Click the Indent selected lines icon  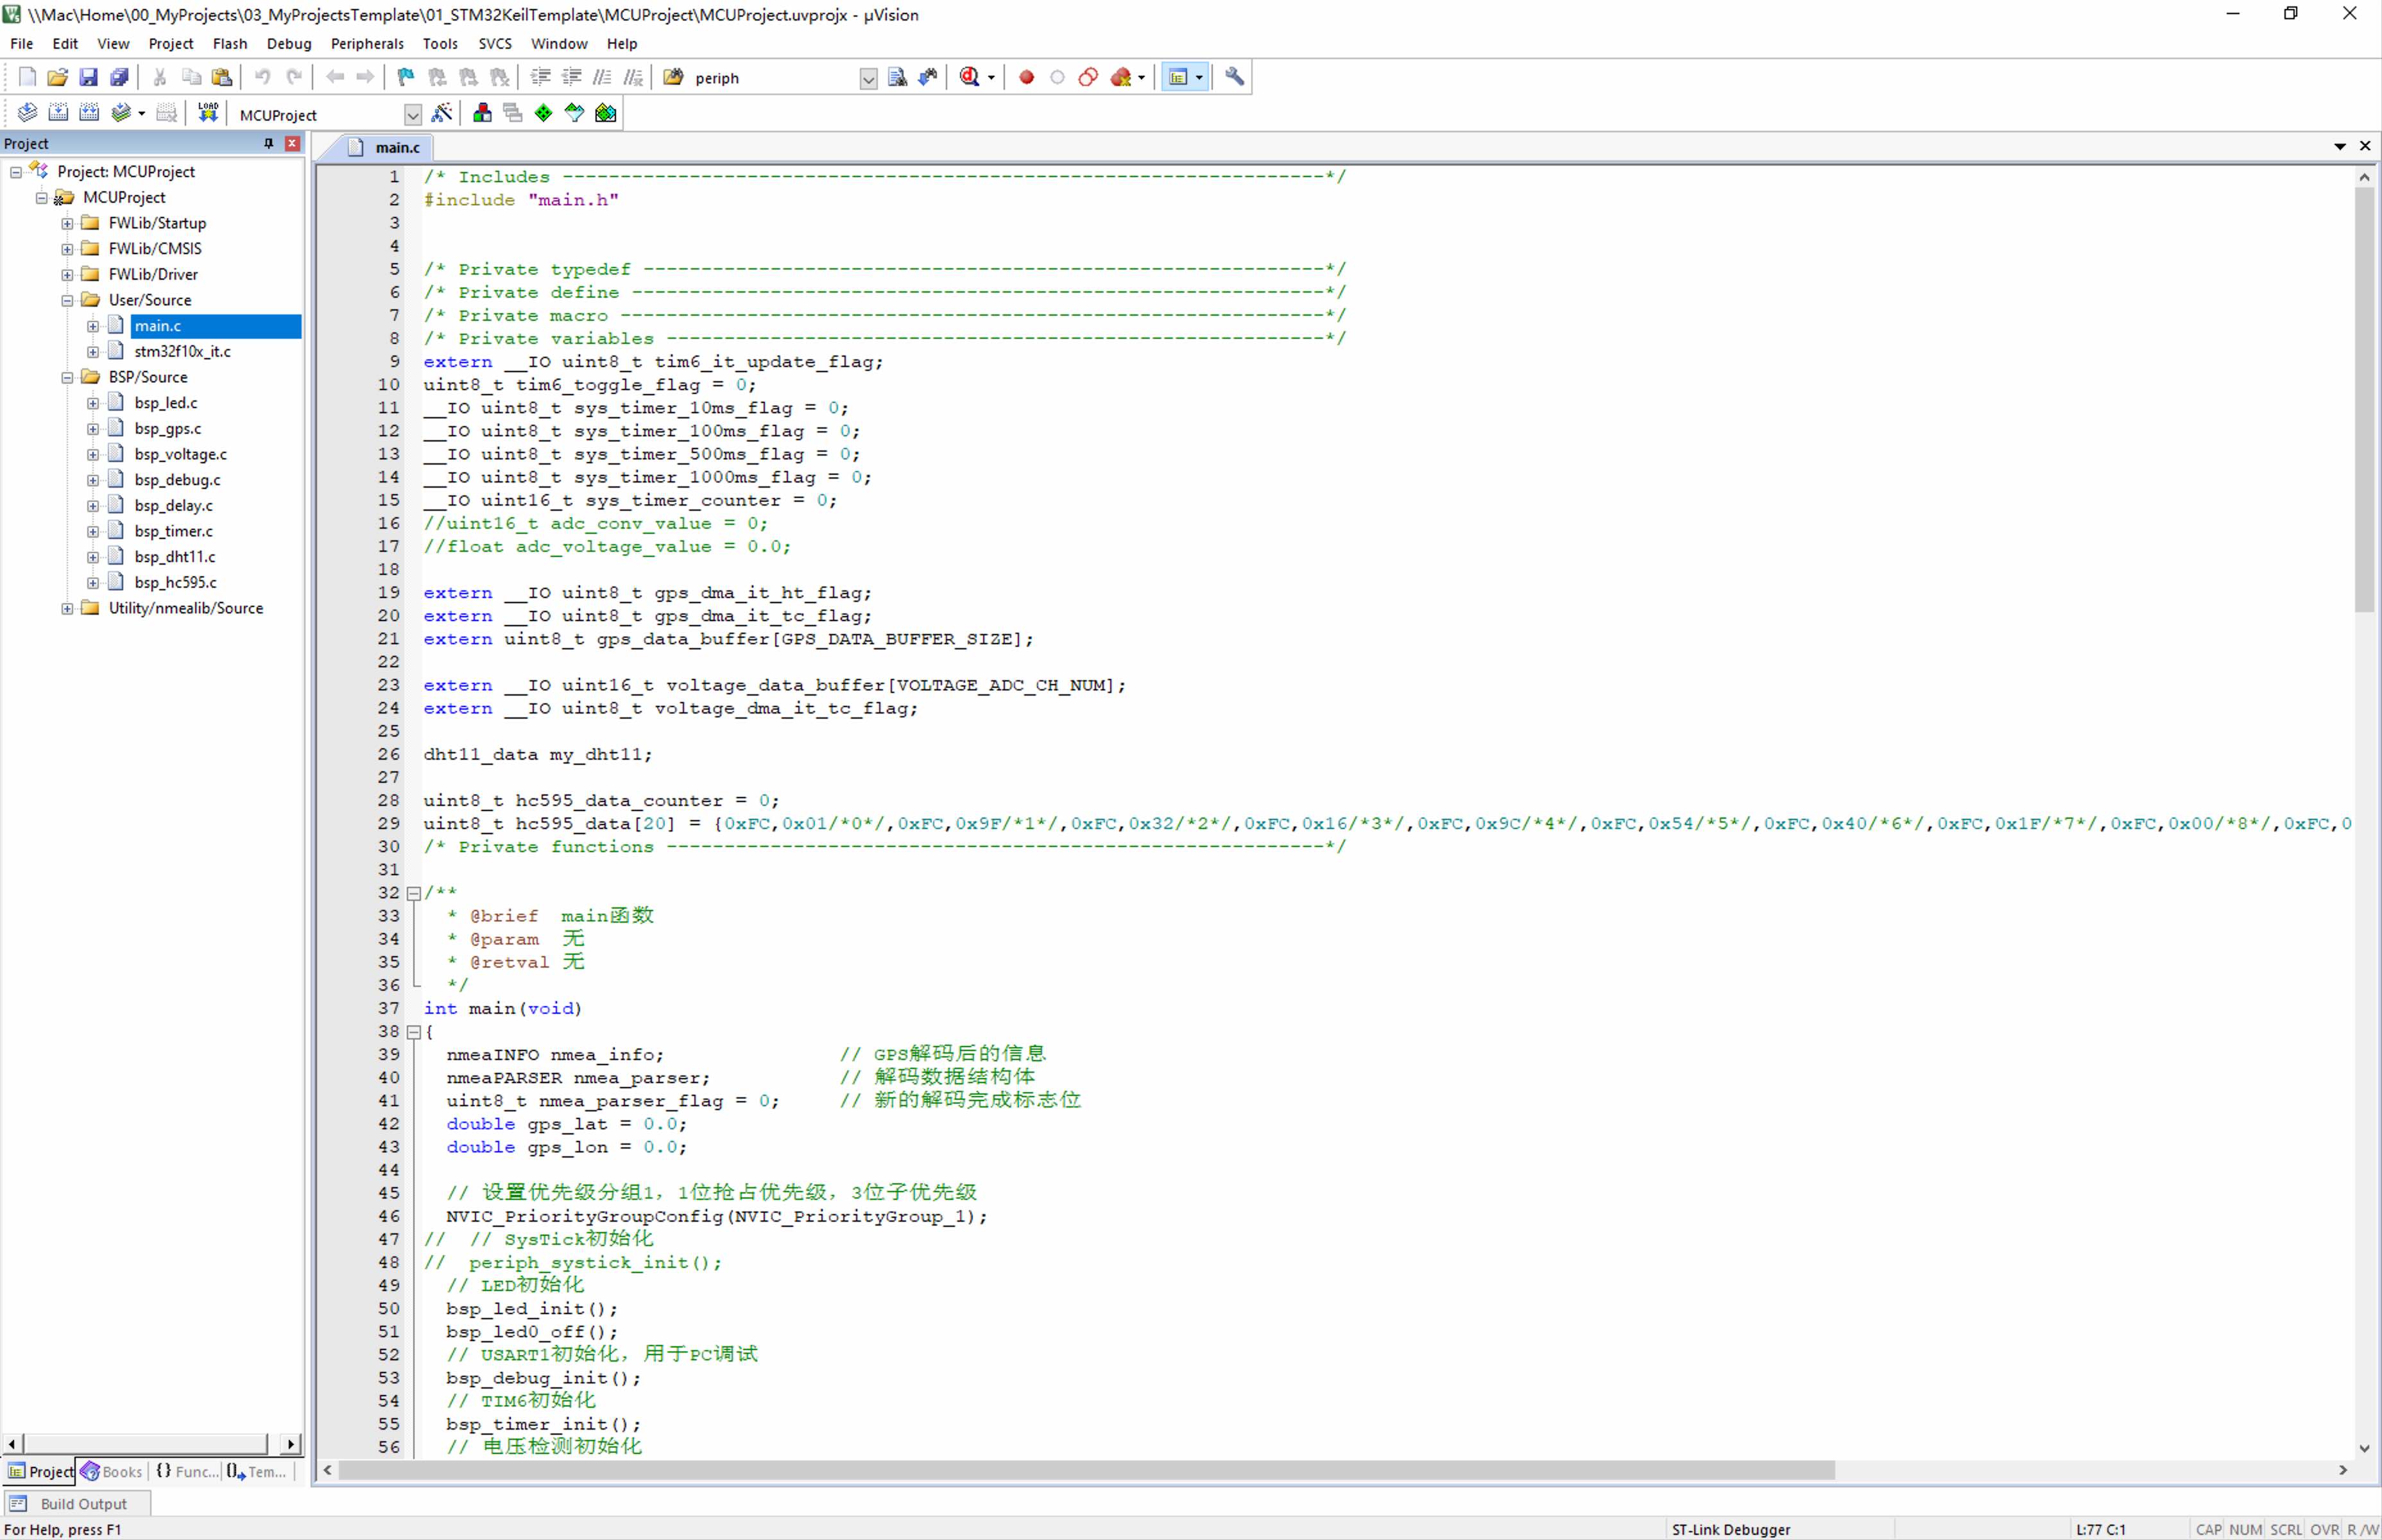540,77
